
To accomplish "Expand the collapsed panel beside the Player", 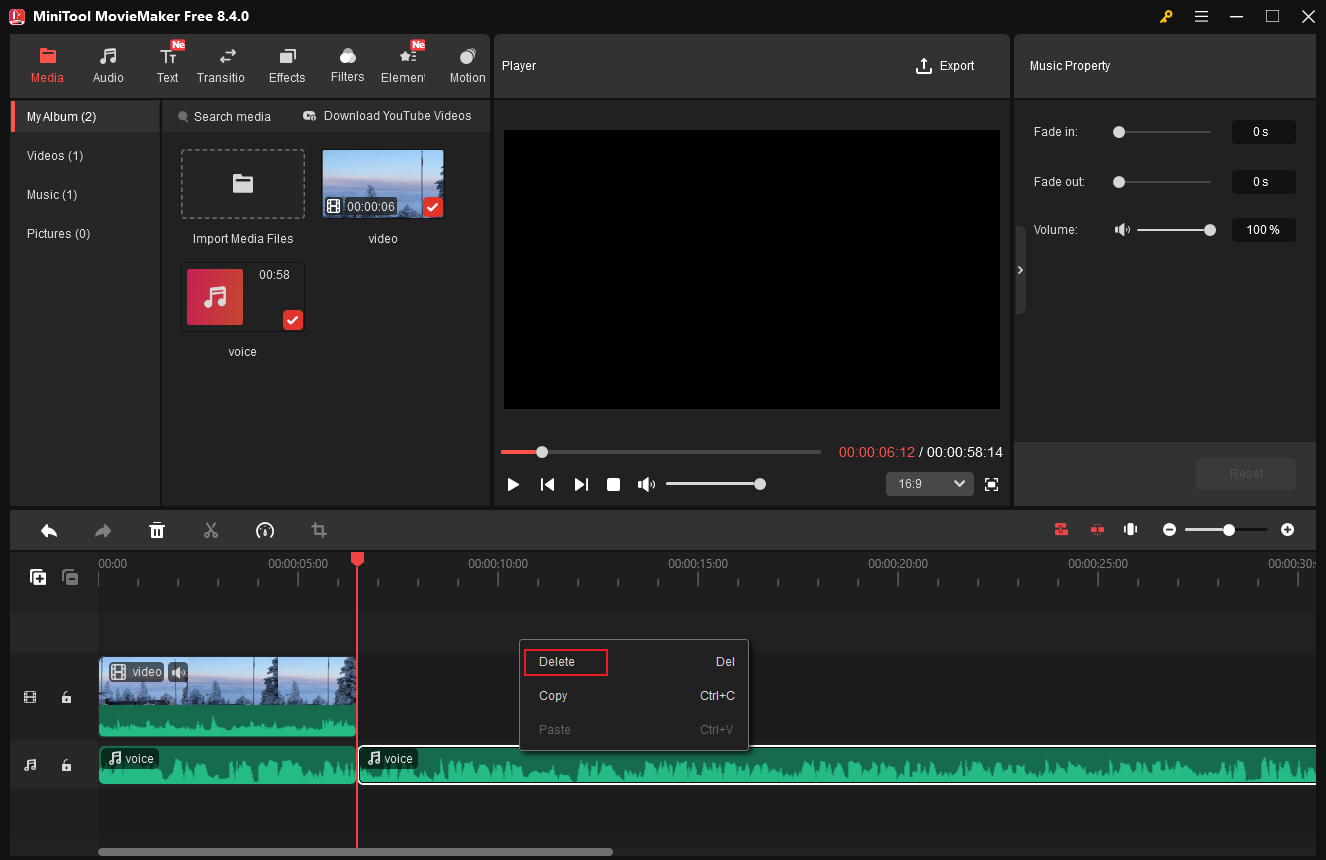I will tap(1020, 270).
